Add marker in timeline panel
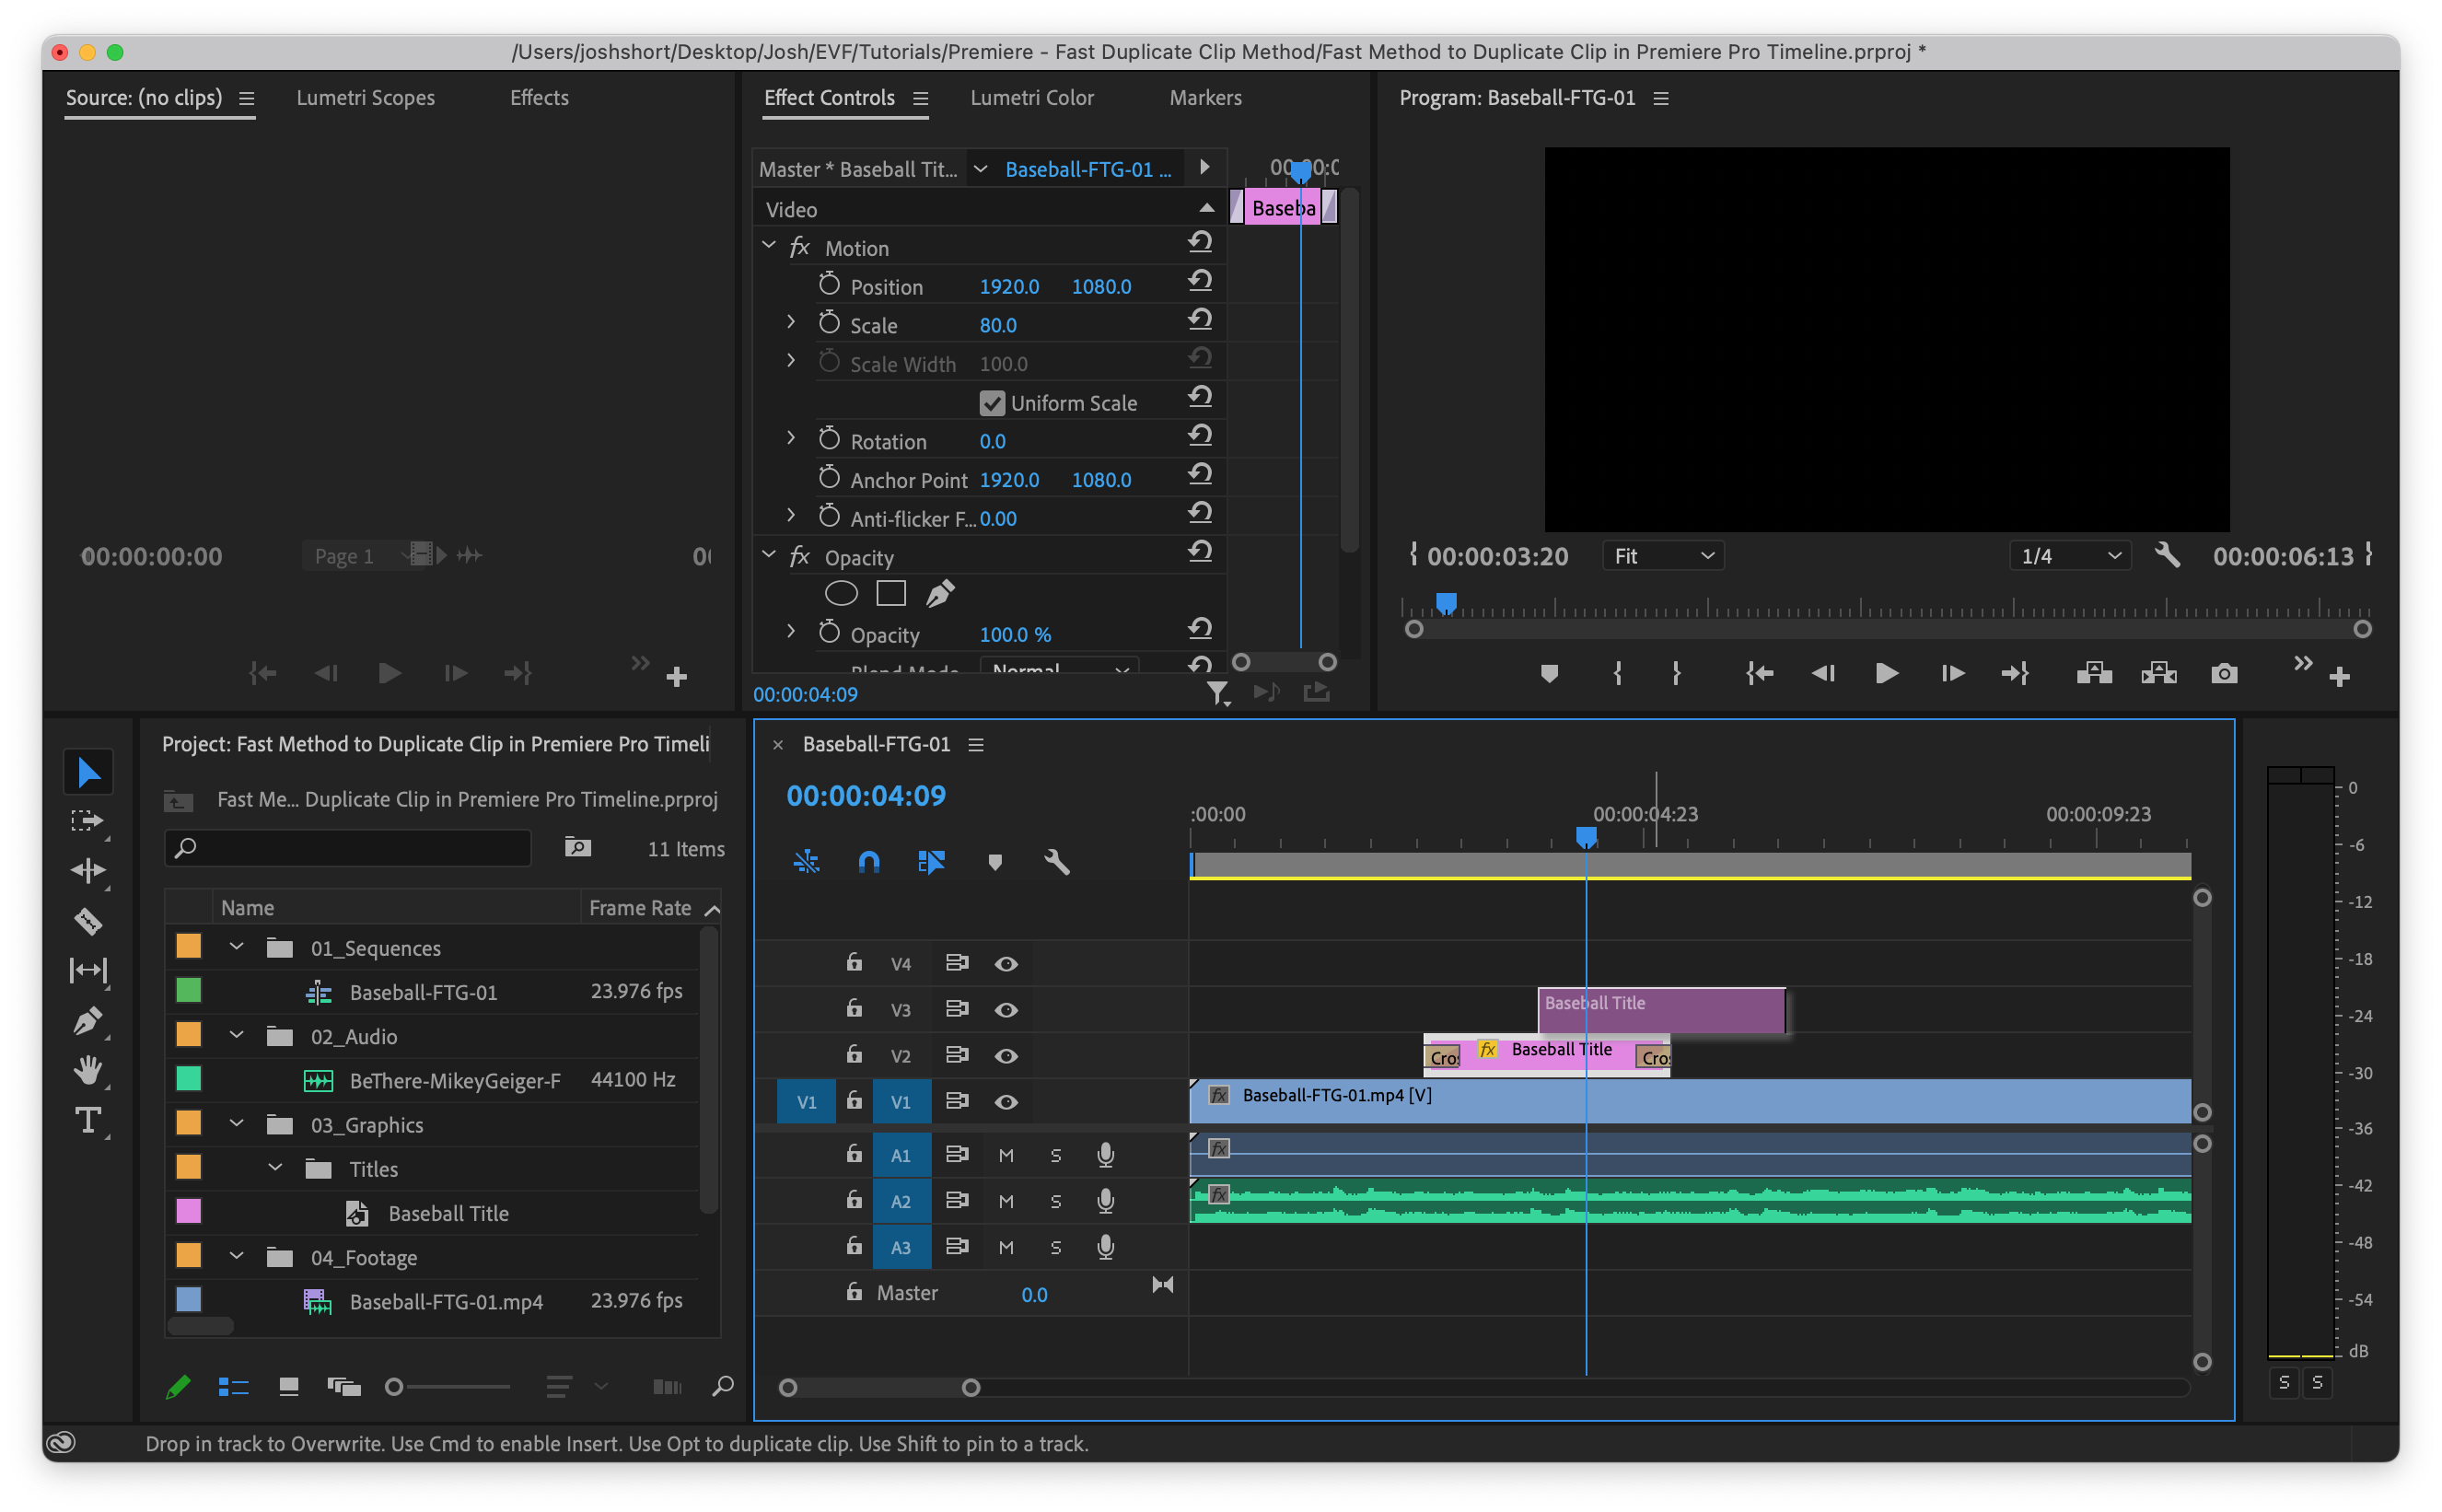Image resolution: width=2442 pixels, height=1512 pixels. pos(995,862)
